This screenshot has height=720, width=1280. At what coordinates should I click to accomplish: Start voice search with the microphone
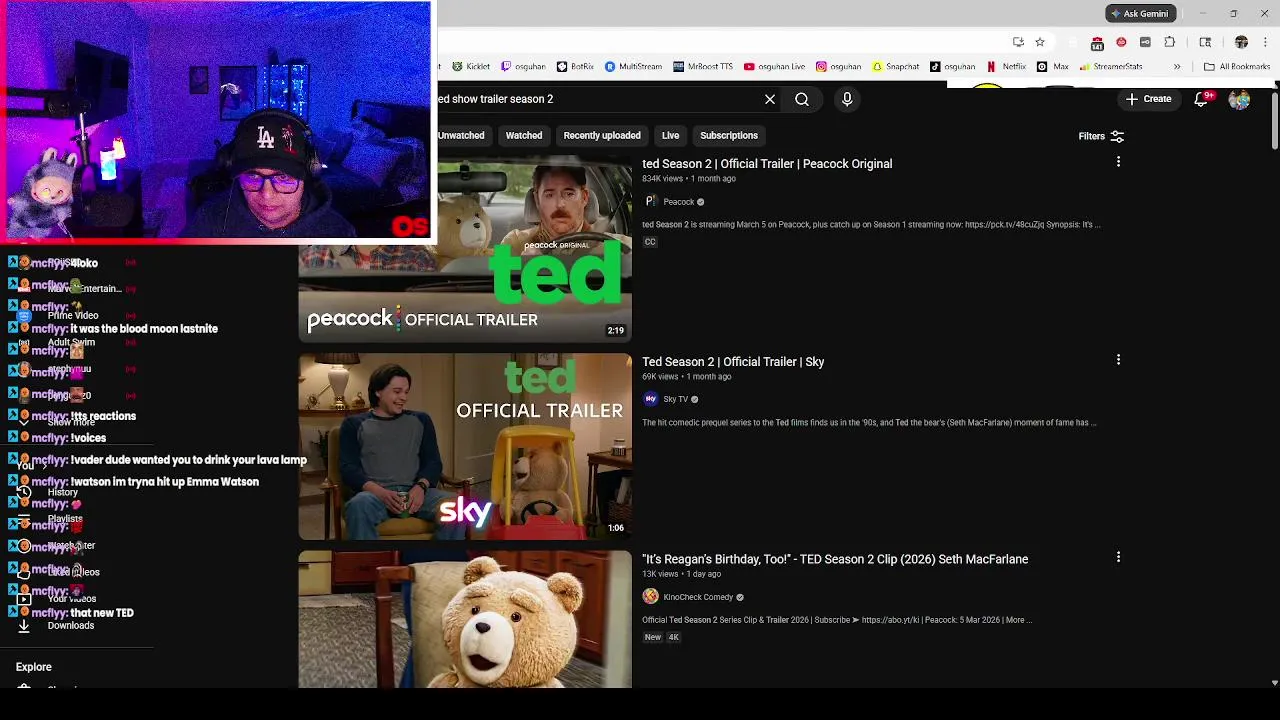coord(847,99)
